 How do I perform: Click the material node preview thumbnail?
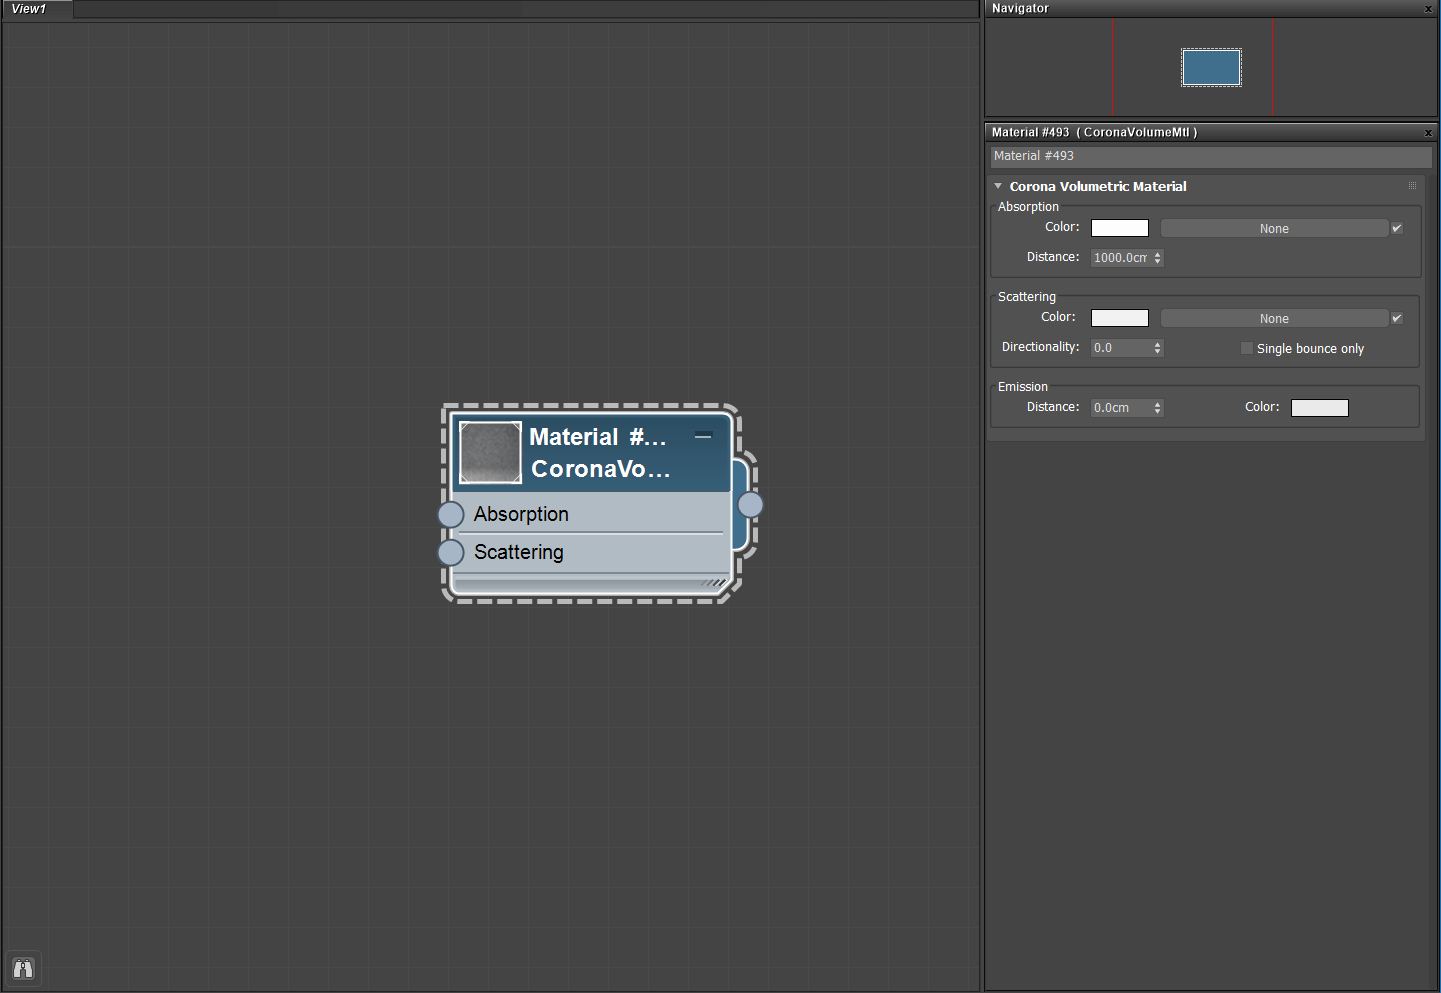(490, 452)
